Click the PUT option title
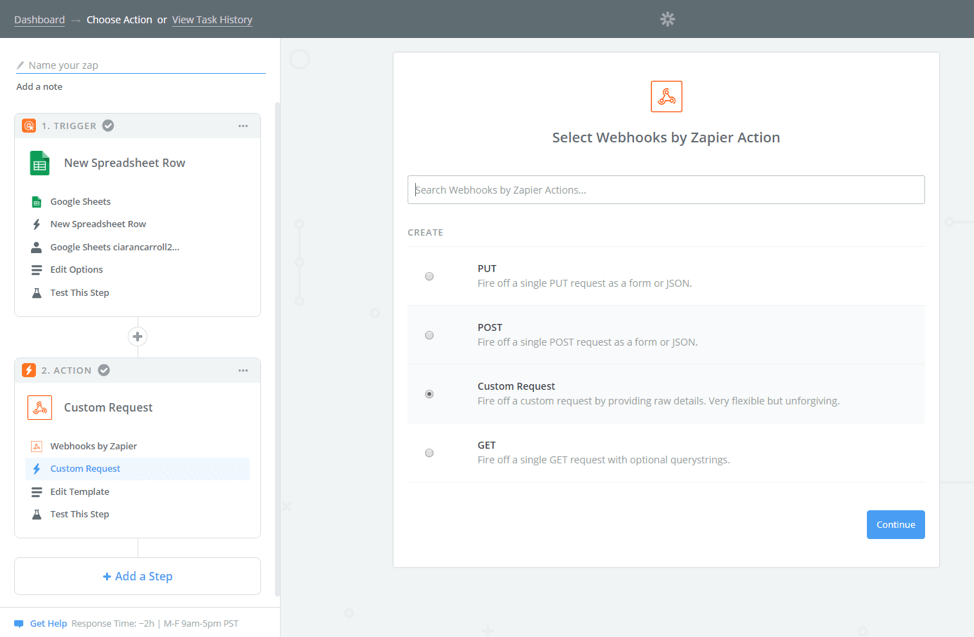The image size is (974, 637). (486, 268)
